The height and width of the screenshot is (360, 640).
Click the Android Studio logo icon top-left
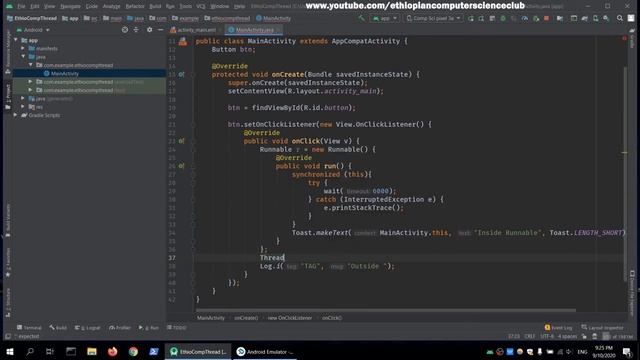[9, 6]
